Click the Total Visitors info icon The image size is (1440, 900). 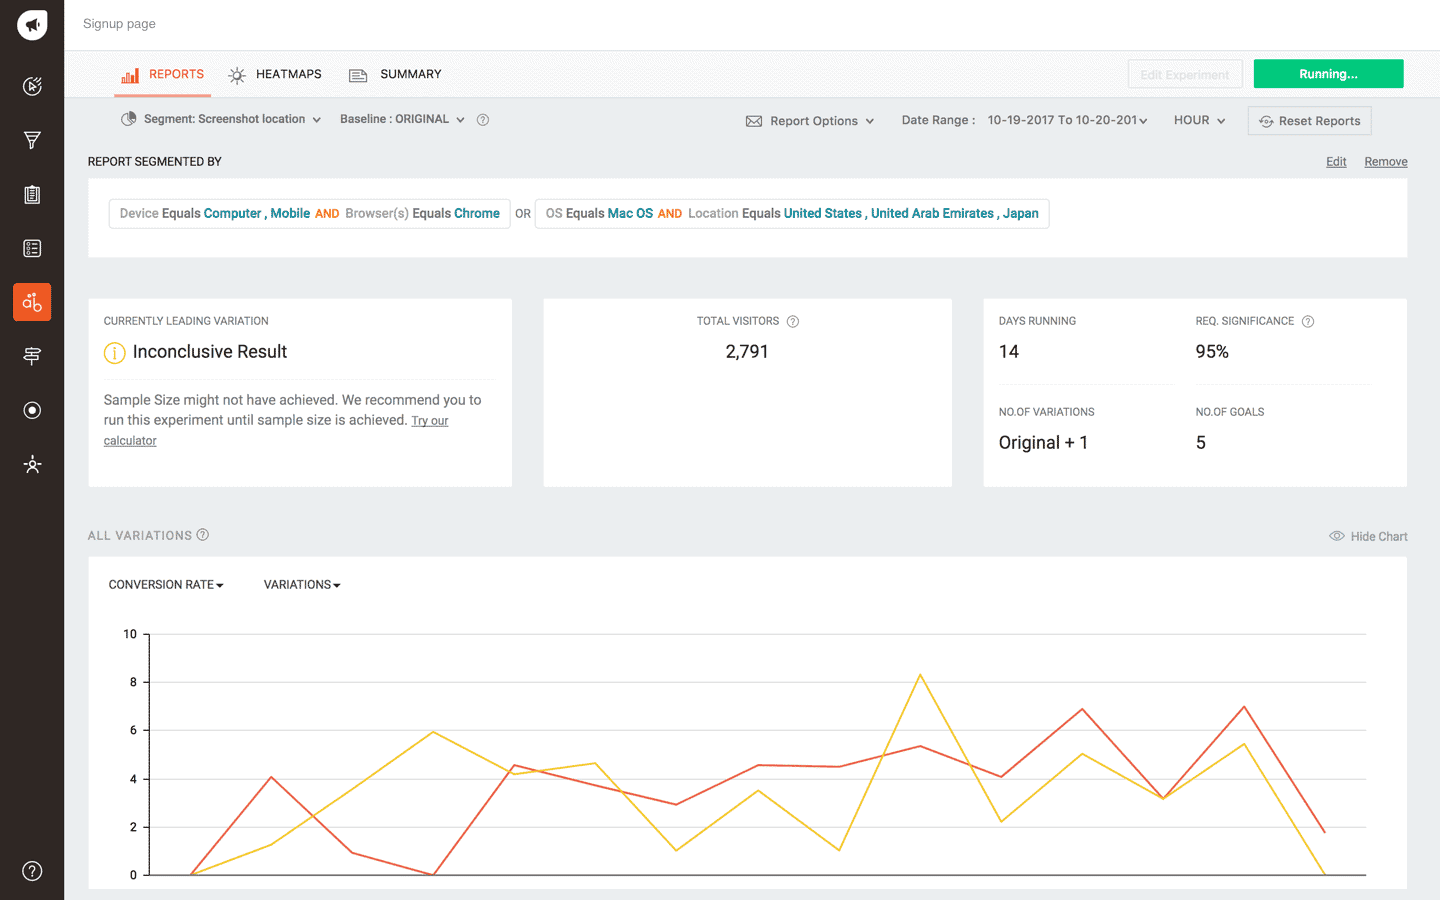click(793, 321)
